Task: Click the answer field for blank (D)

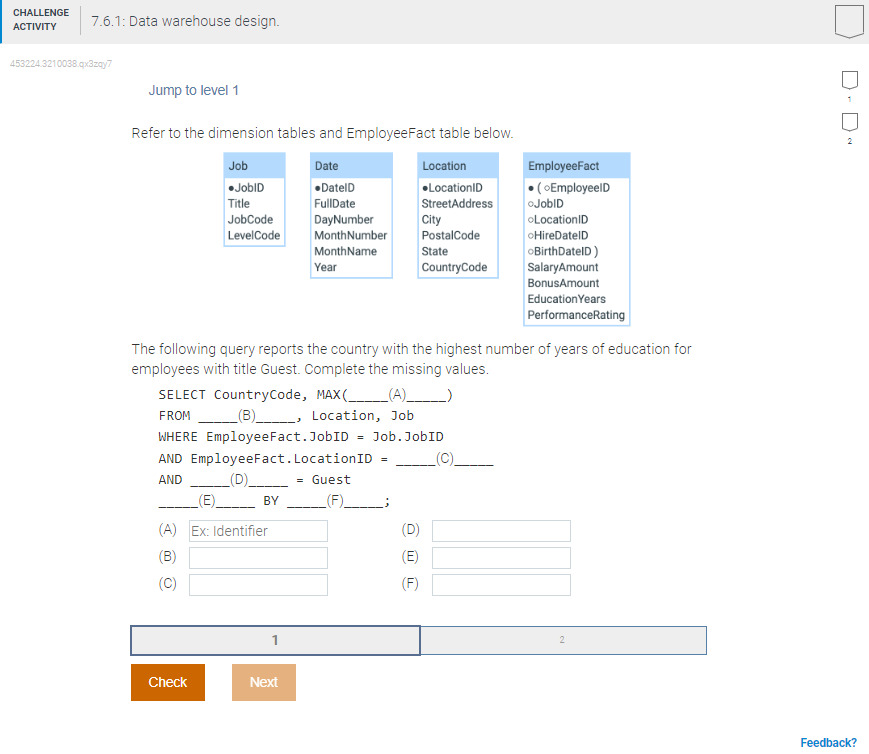Action: tap(500, 530)
